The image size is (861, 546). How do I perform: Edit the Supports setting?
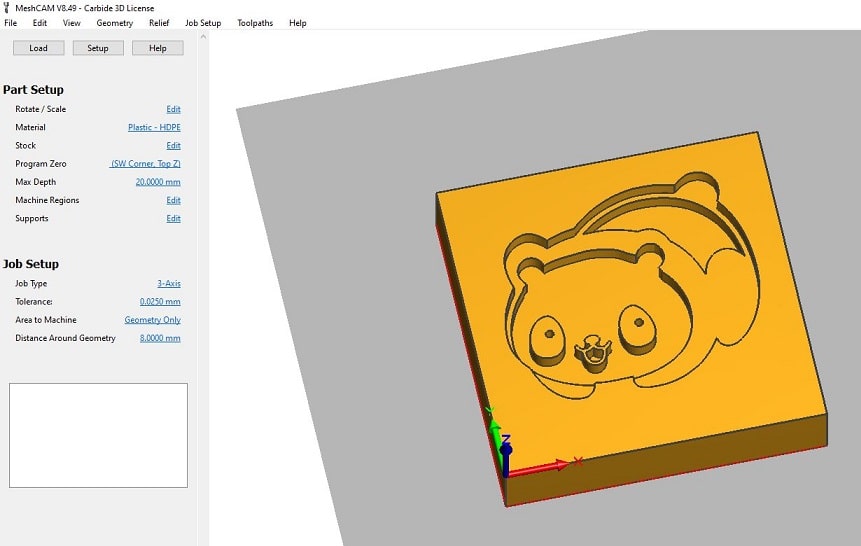(174, 219)
